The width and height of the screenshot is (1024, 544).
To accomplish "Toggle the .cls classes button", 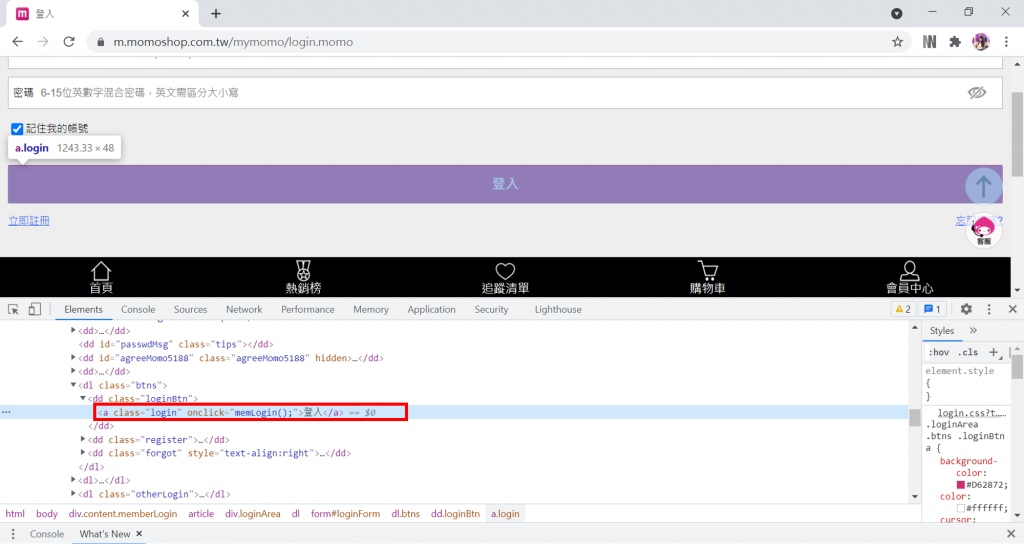I will [x=968, y=353].
